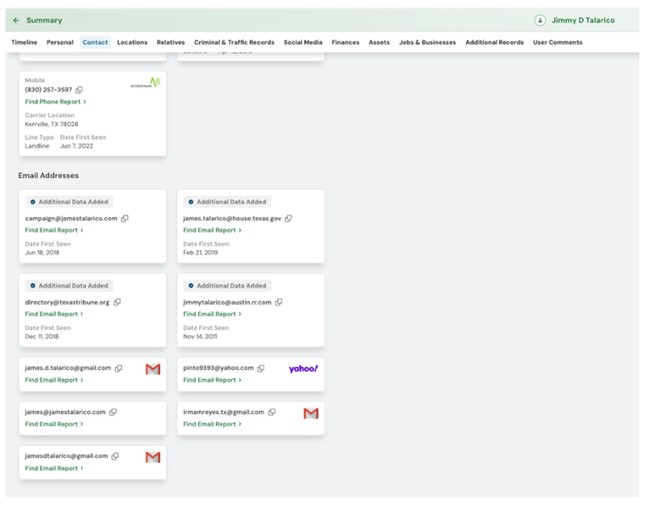Copy pinto9393@yahoo.com email address
The height and width of the screenshot is (509, 650).
tap(261, 368)
